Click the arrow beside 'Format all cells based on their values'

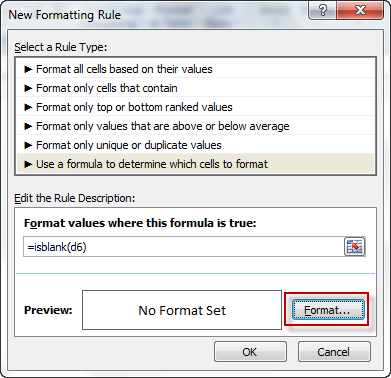click(29, 69)
